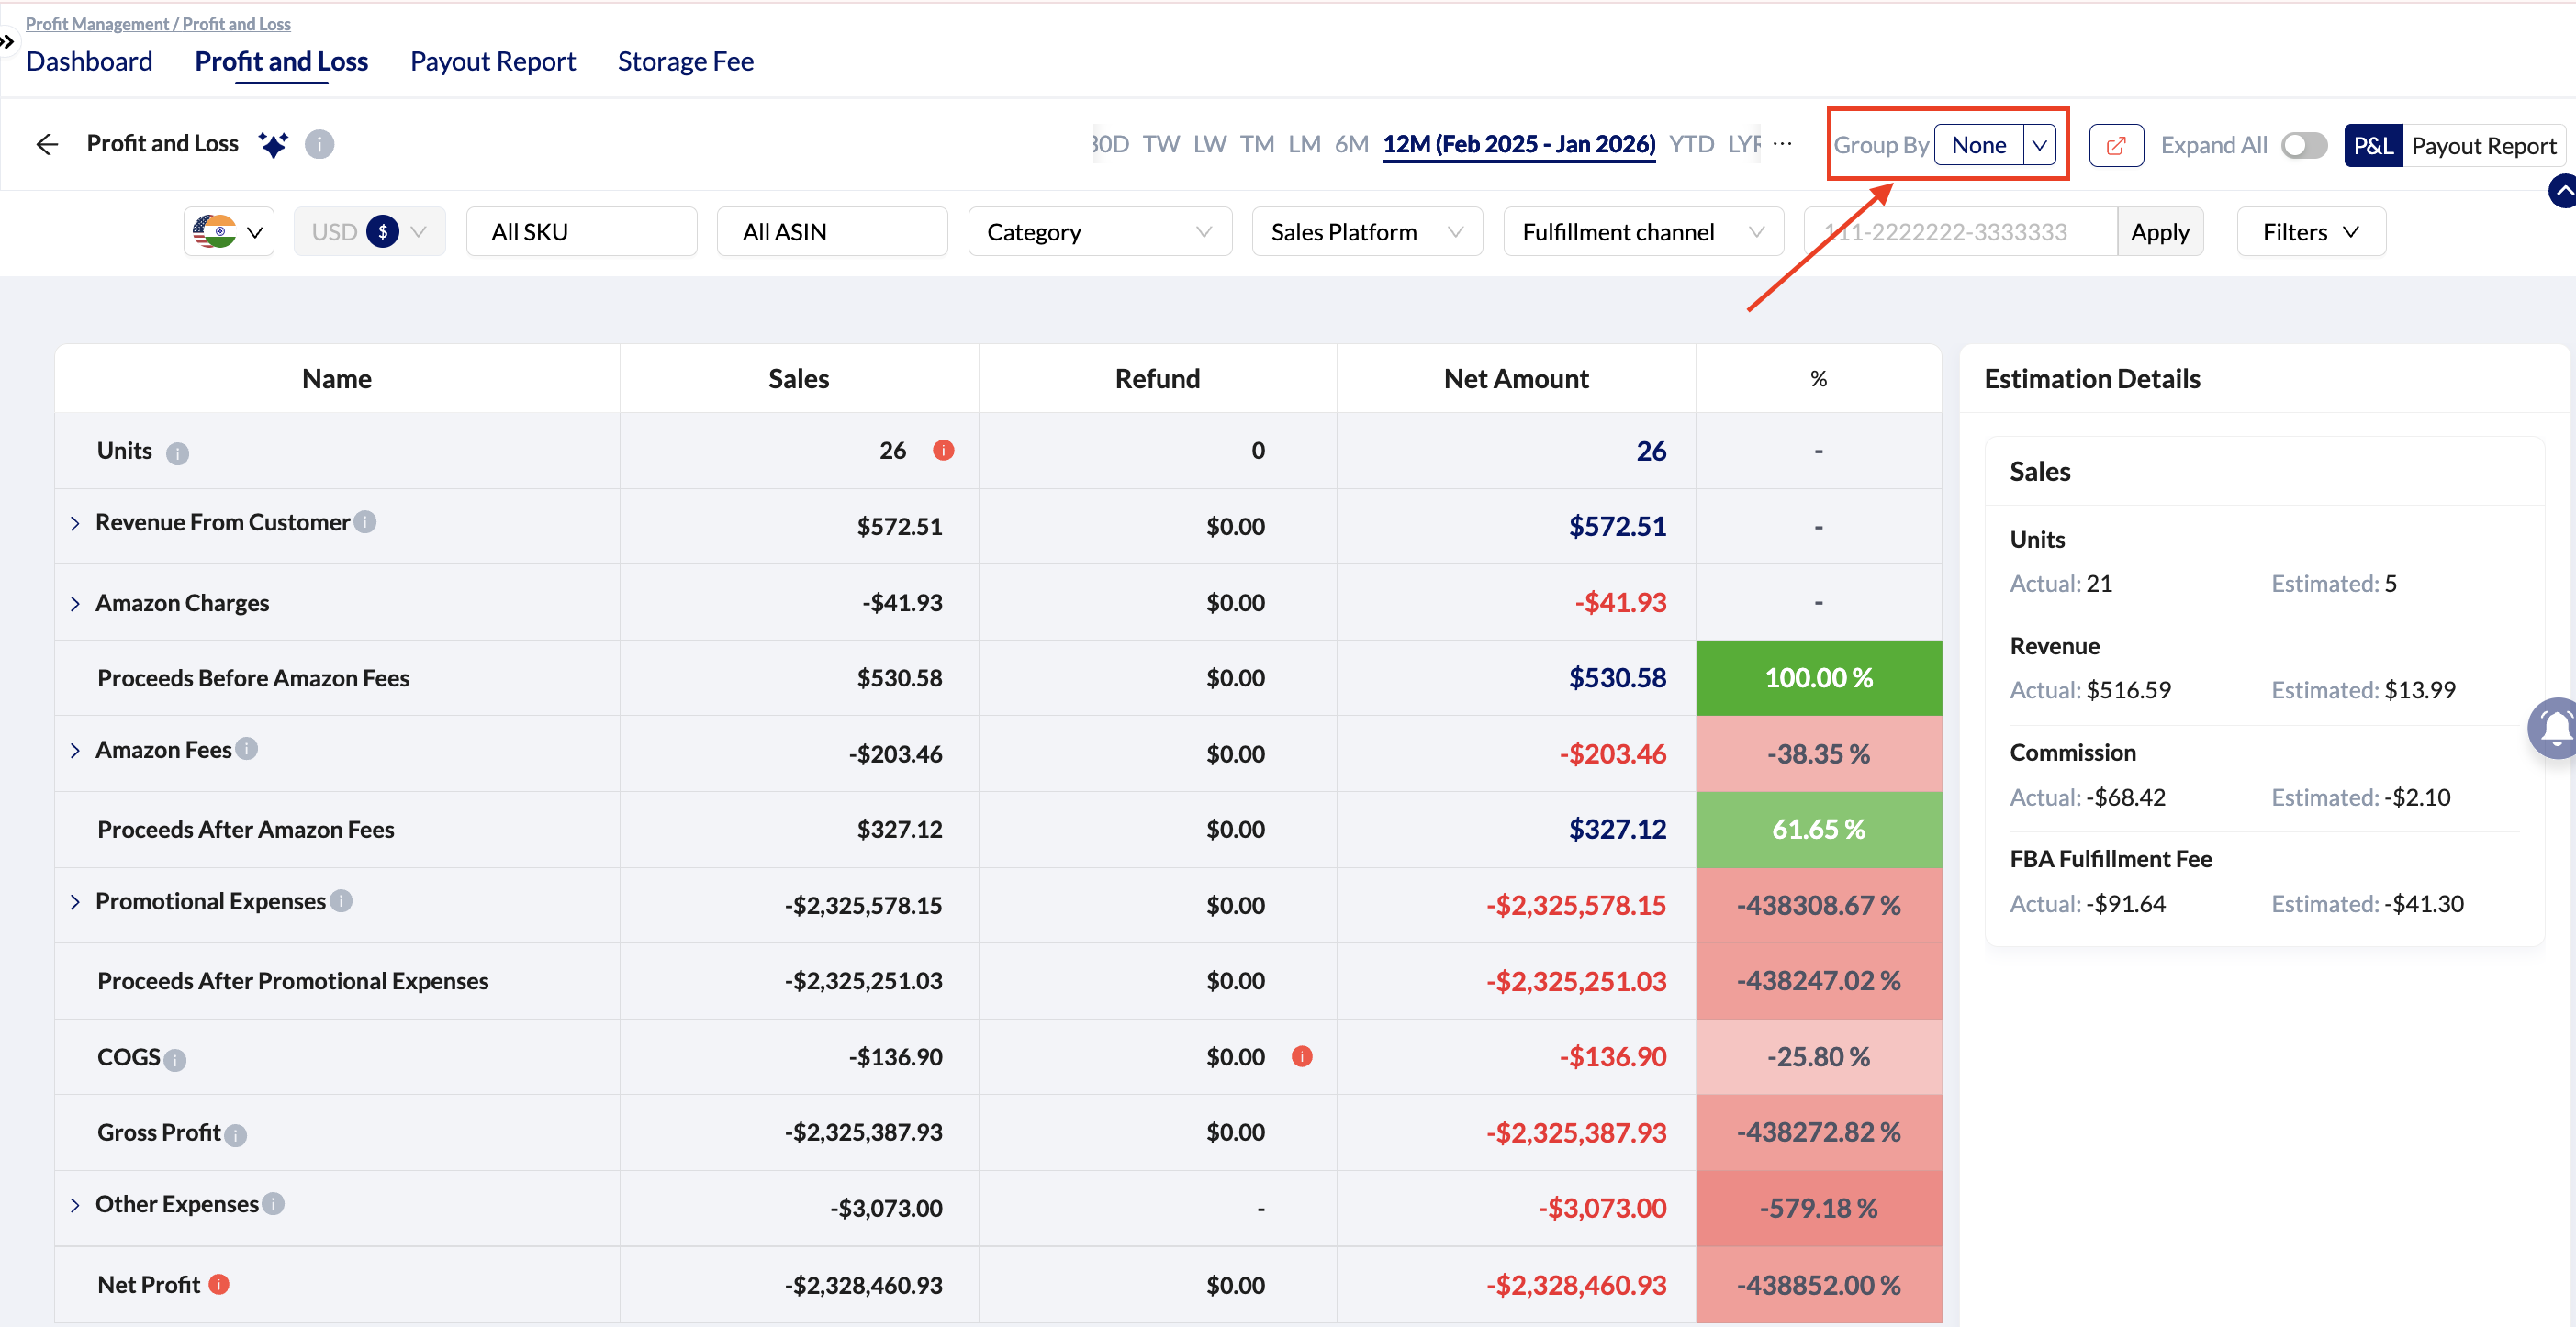Click the info icon beside the sparkle icon
Viewport: 2576px width, 1327px height.
coord(319,144)
